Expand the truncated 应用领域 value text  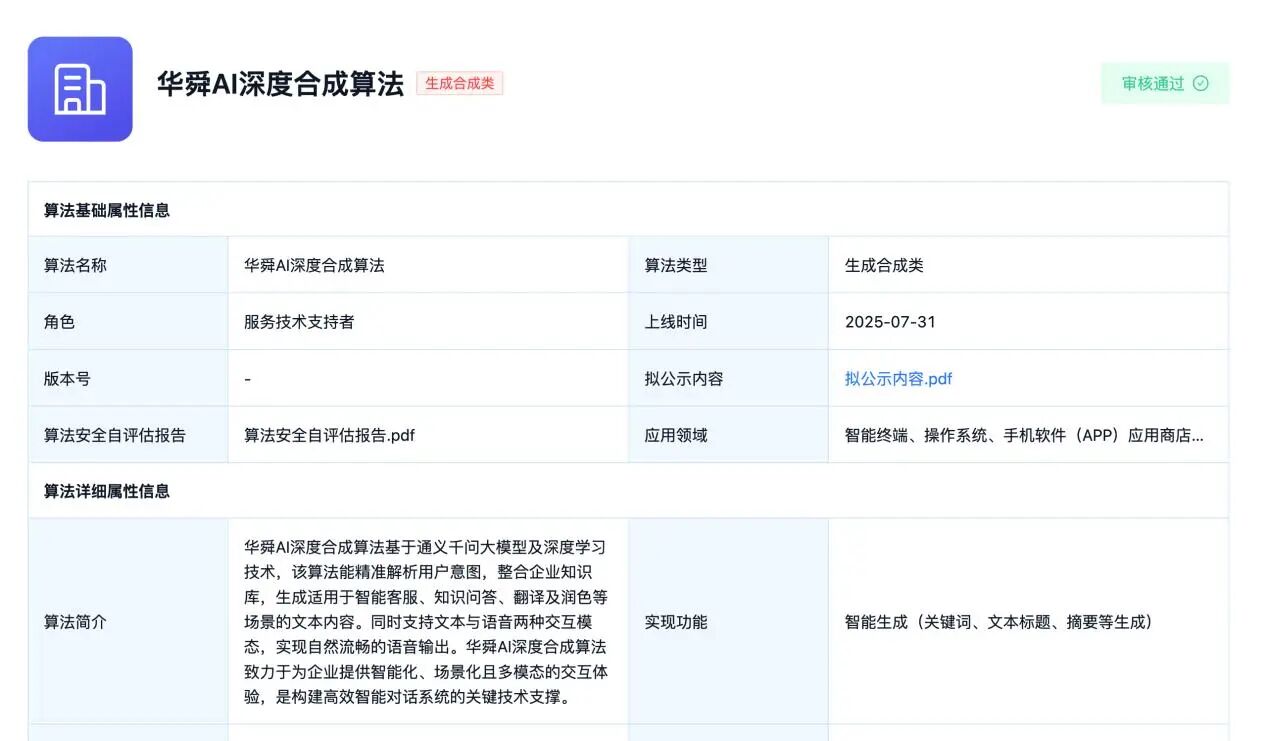click(x=1024, y=435)
